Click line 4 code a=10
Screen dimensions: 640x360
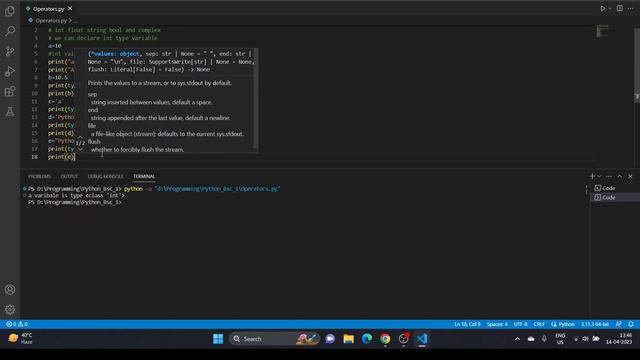(55, 46)
